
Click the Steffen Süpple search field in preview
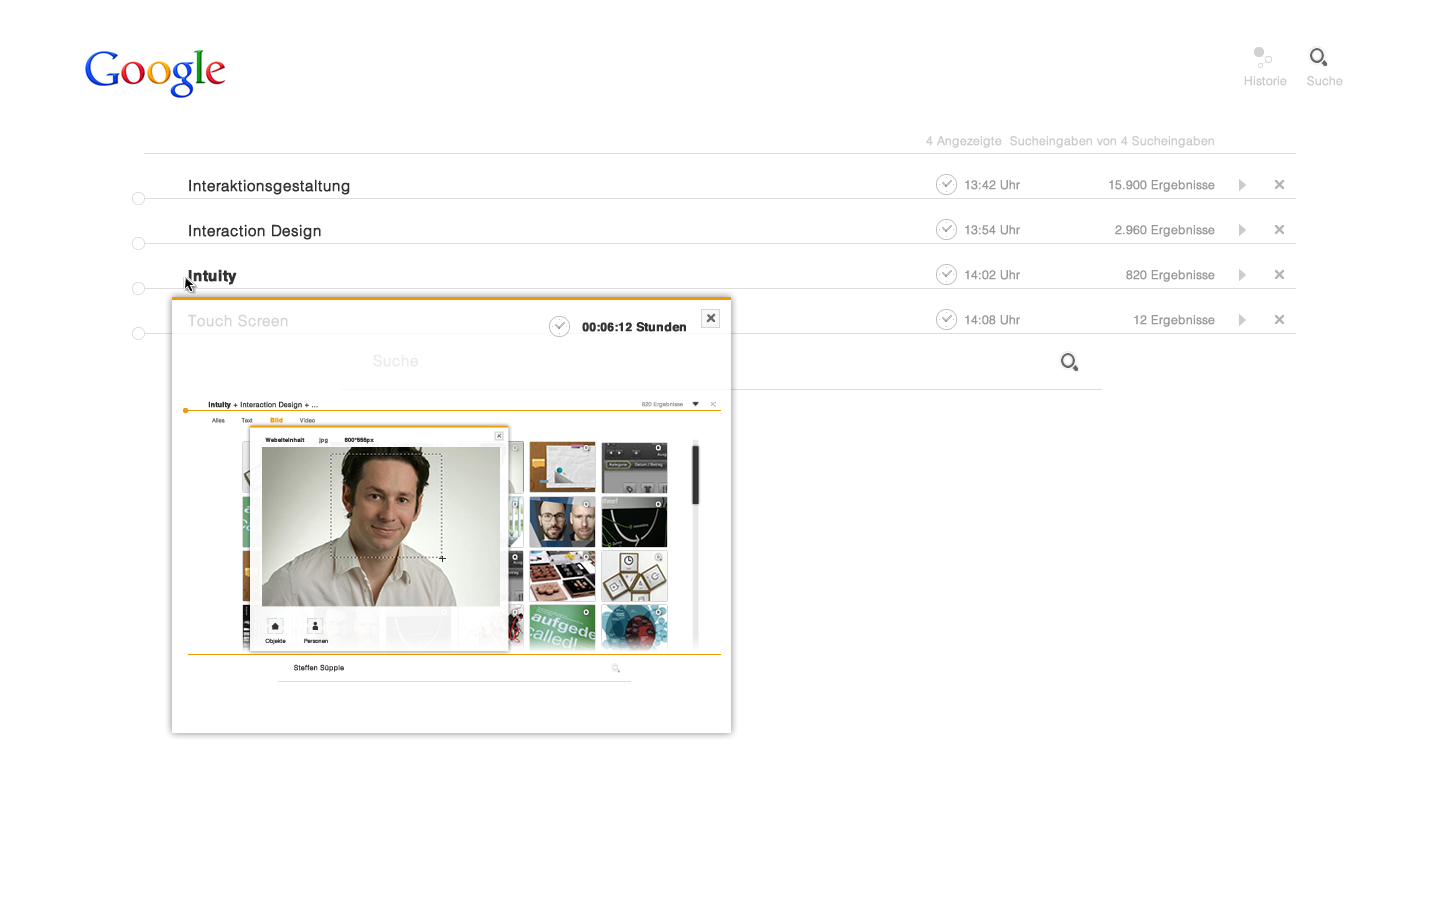click(454, 668)
